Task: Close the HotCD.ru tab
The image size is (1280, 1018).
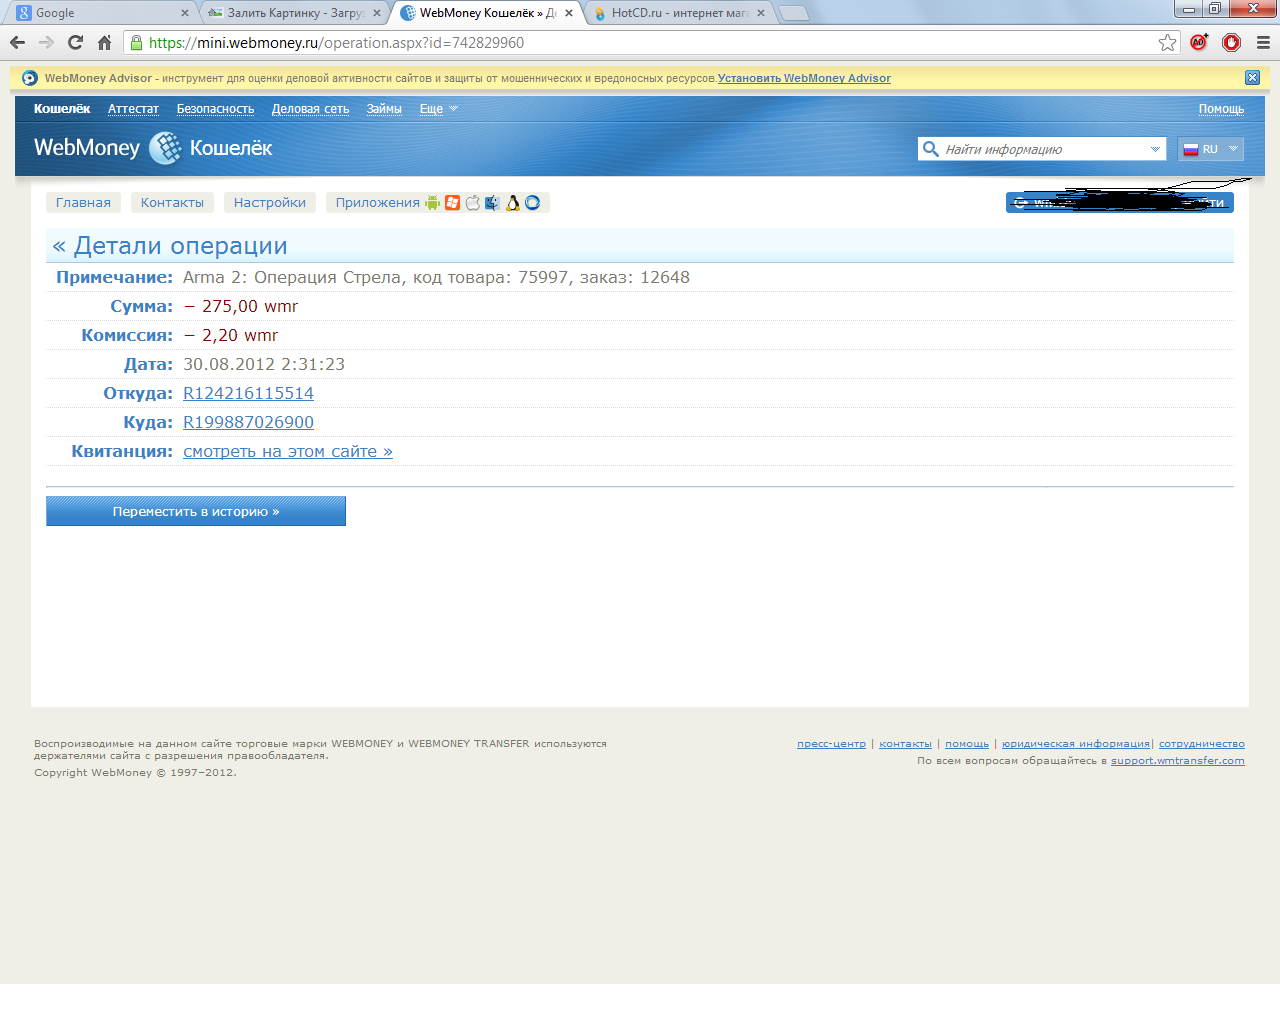Action: tap(761, 13)
